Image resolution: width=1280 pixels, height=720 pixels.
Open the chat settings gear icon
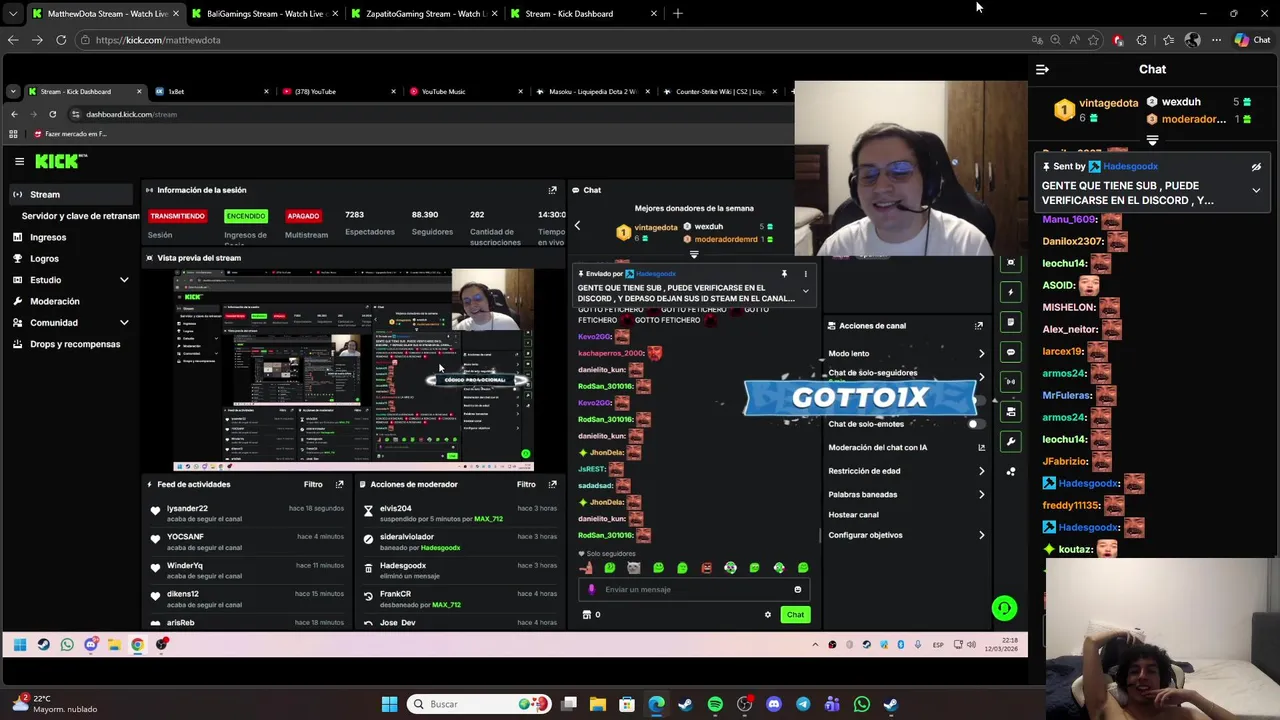tap(768, 615)
